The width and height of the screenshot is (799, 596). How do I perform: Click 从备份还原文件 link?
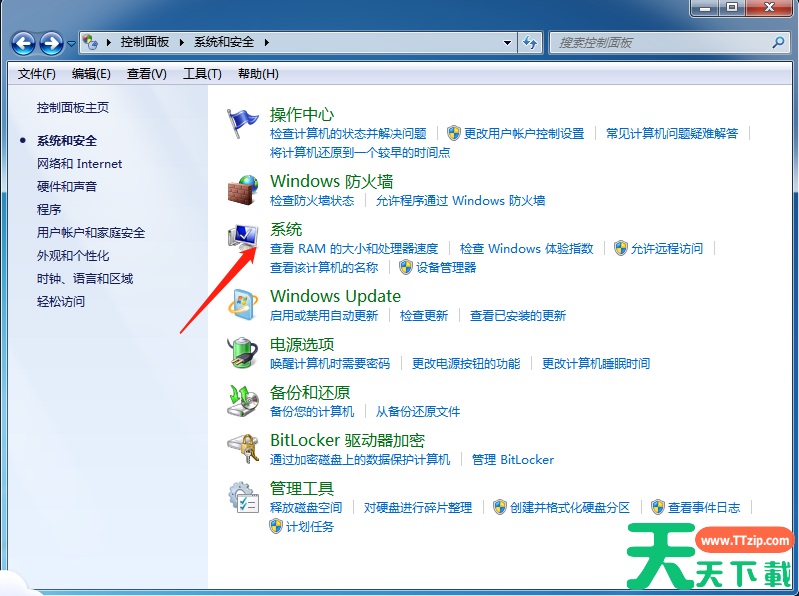(x=418, y=412)
